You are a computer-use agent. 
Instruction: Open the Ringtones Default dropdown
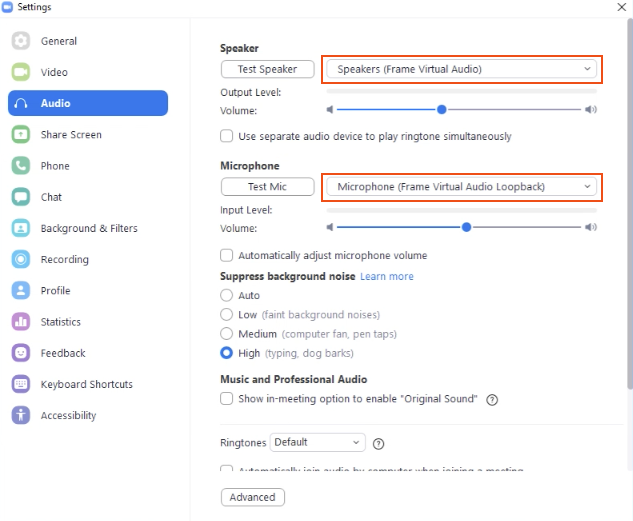pyautogui.click(x=318, y=443)
